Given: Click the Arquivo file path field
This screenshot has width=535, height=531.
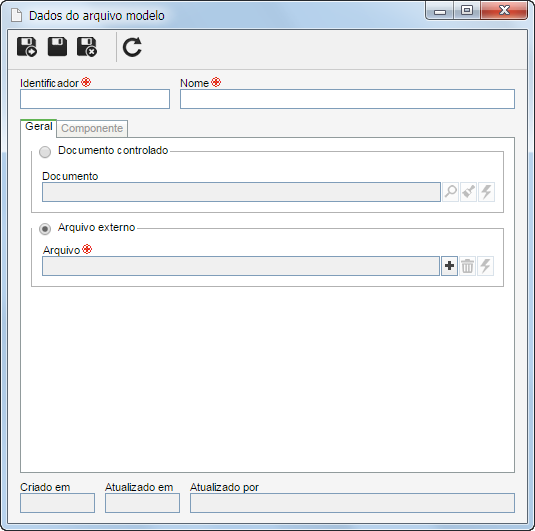Looking at the screenshot, I should pyautogui.click(x=241, y=266).
